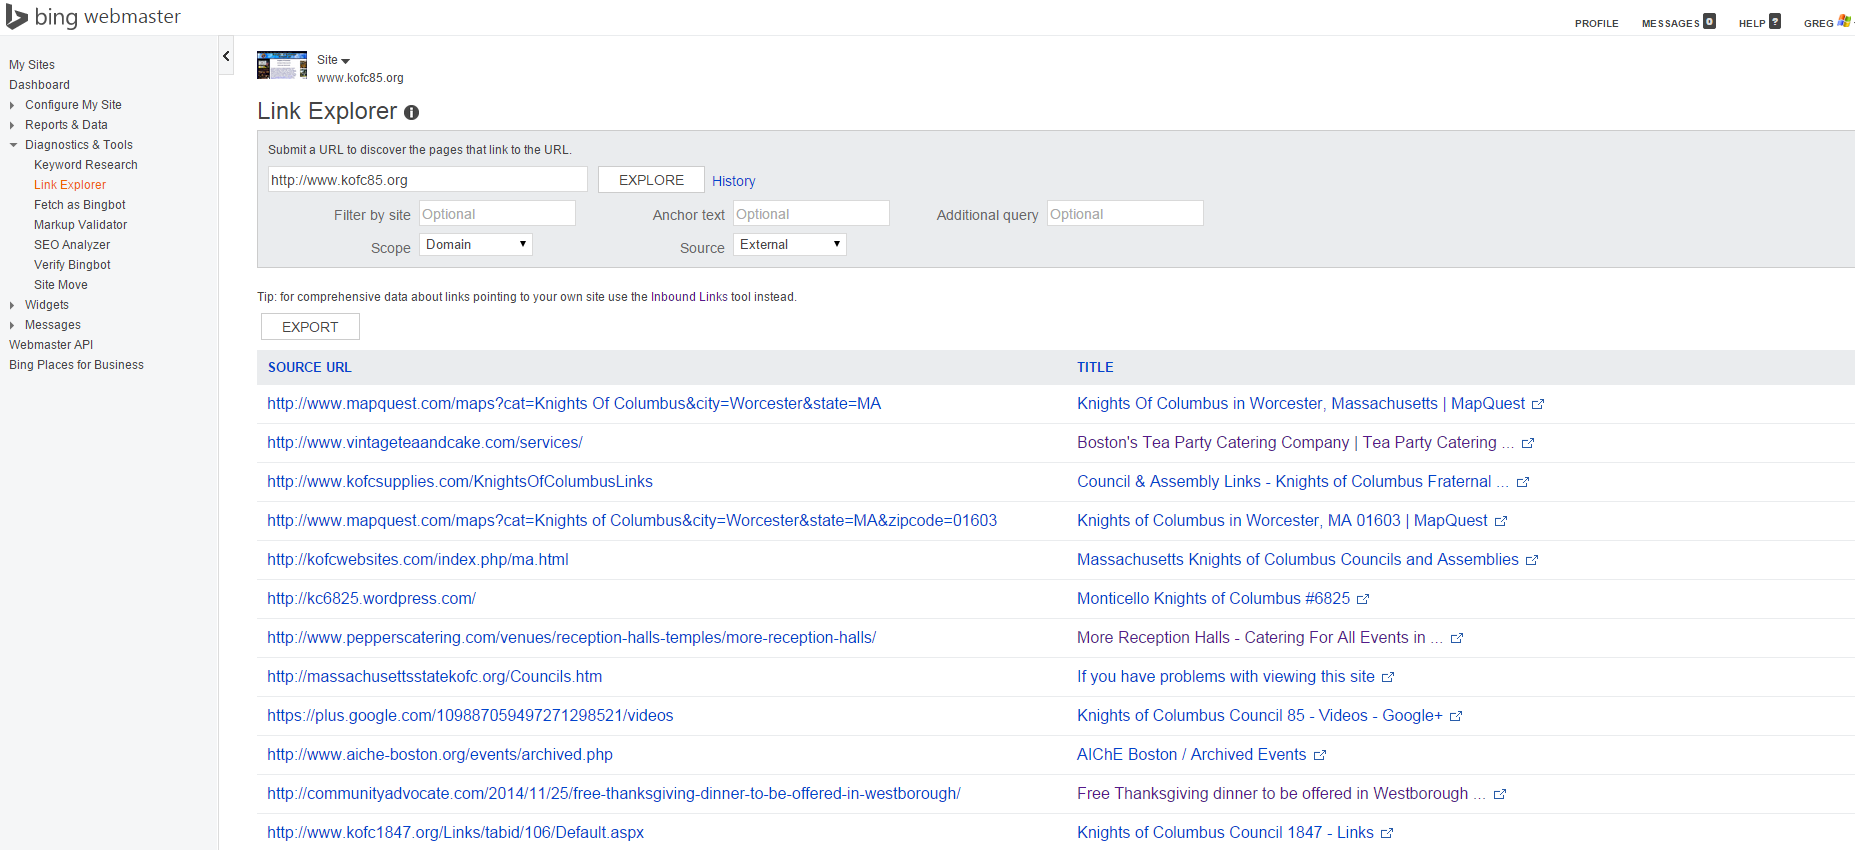Open My Sites in sidebar
This screenshot has width=1855, height=850.
[32, 65]
